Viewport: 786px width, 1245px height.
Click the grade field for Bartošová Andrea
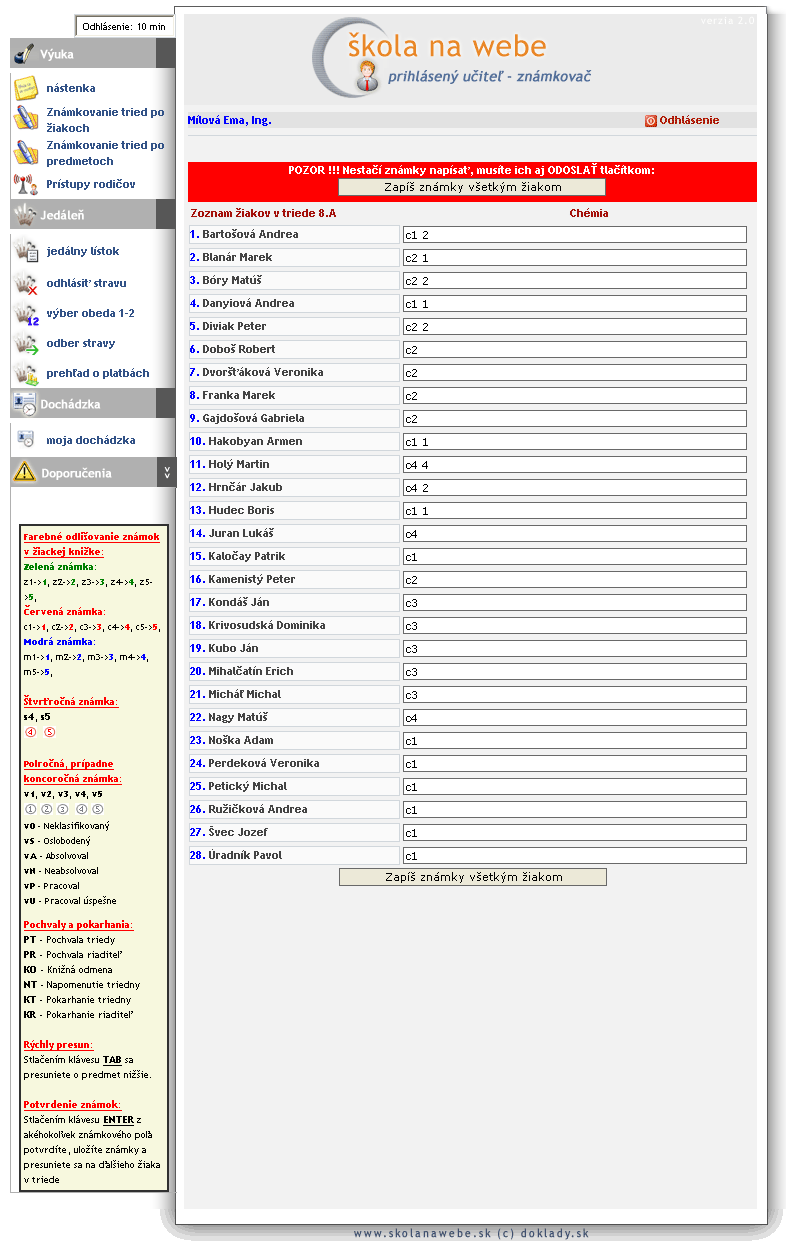574,235
